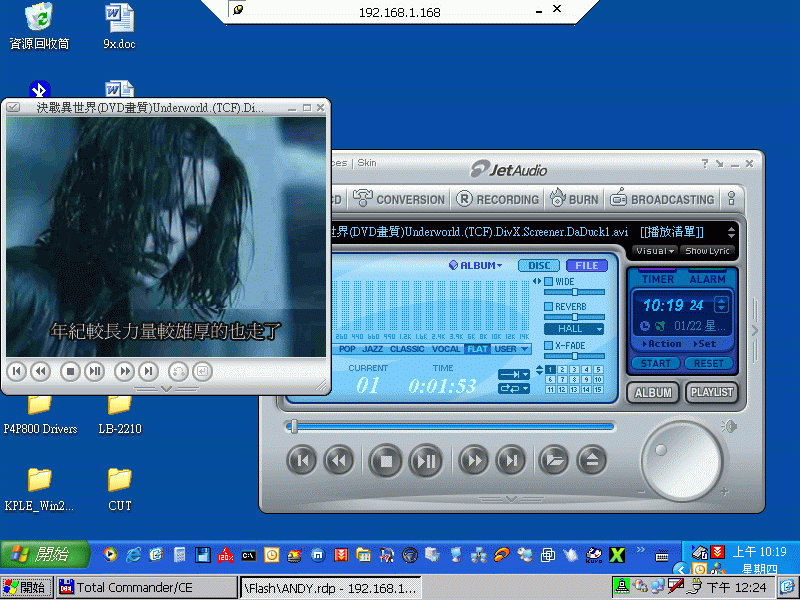Screen dimensions: 800x600
Task: Click the Eject icon in JetAudio
Action: click(x=592, y=461)
